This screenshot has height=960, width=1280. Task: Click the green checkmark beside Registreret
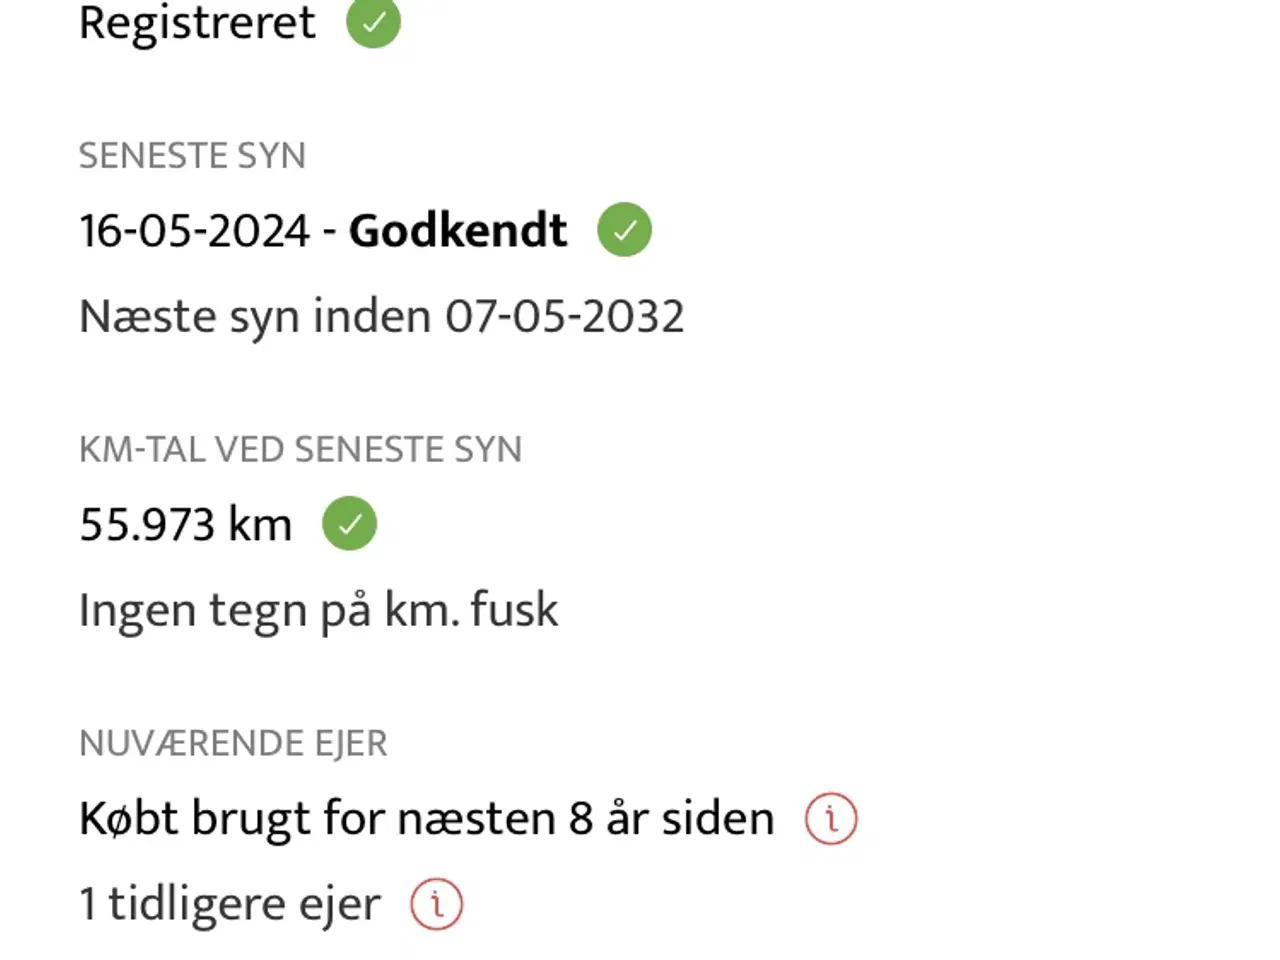tap(373, 22)
